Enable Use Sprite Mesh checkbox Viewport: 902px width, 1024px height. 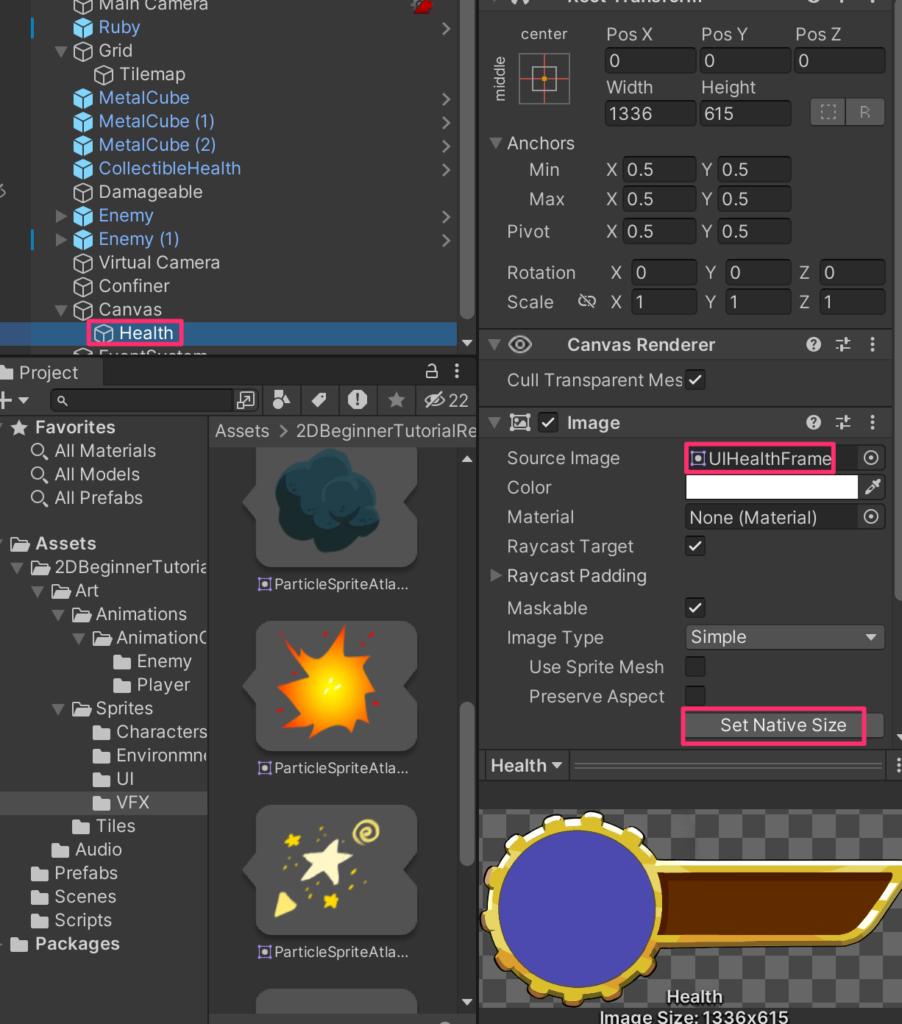tap(696, 667)
